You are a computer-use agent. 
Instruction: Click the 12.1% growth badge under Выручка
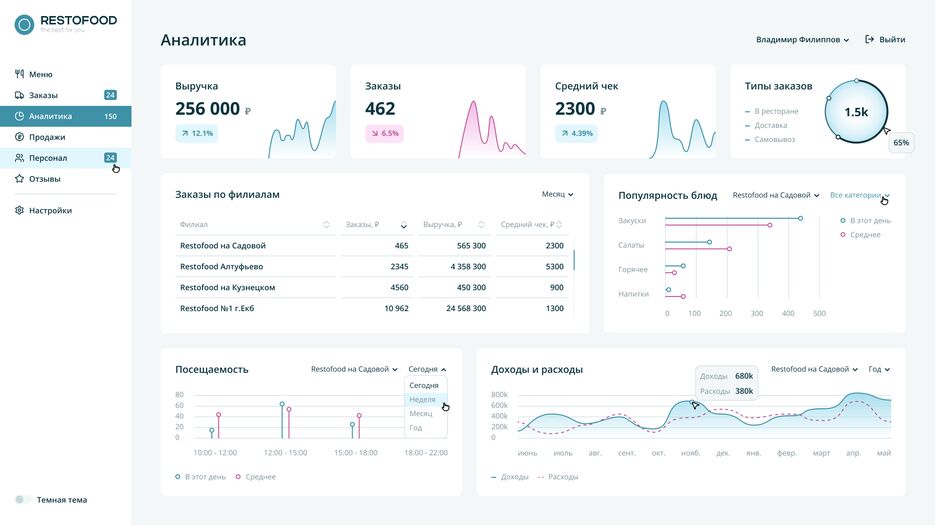(x=197, y=133)
